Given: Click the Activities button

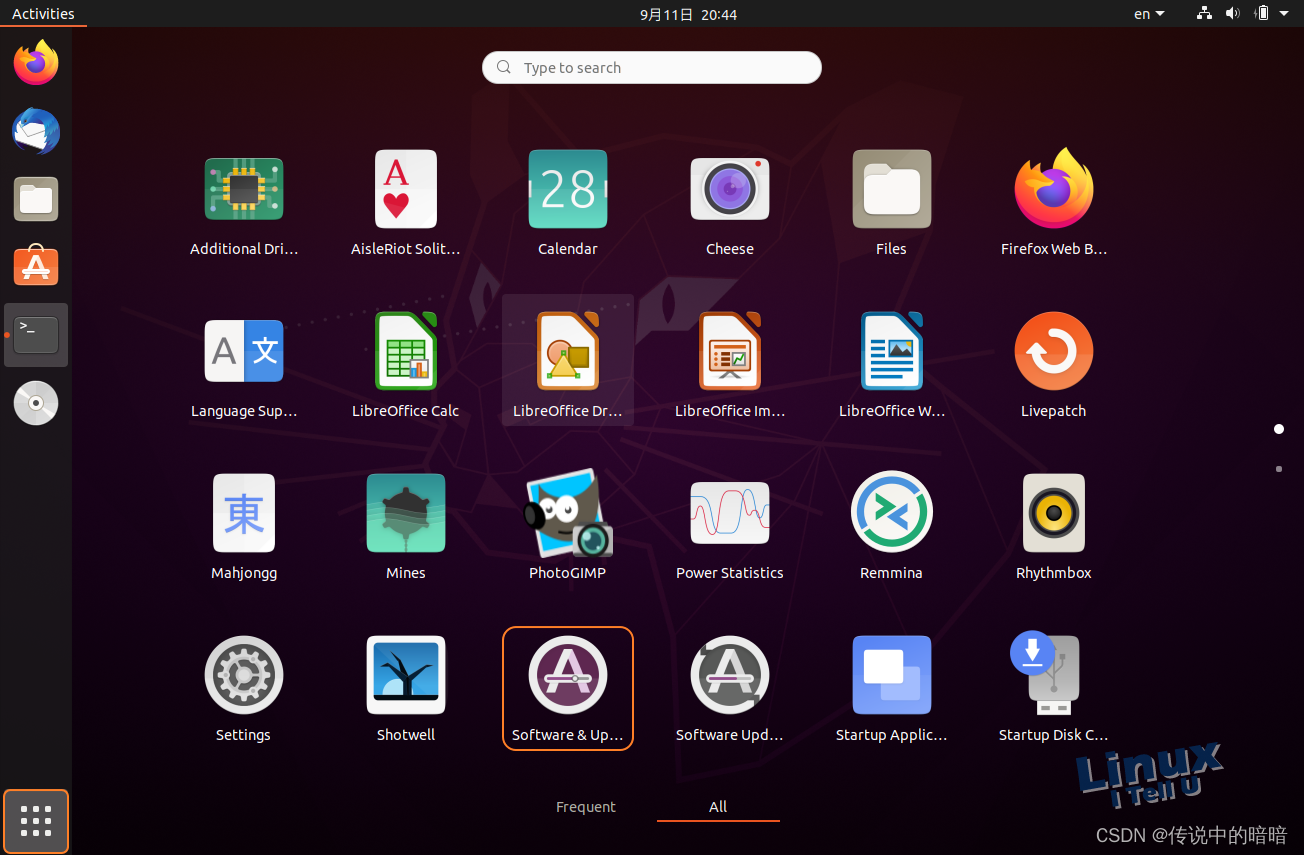Looking at the screenshot, I should 43,14.
